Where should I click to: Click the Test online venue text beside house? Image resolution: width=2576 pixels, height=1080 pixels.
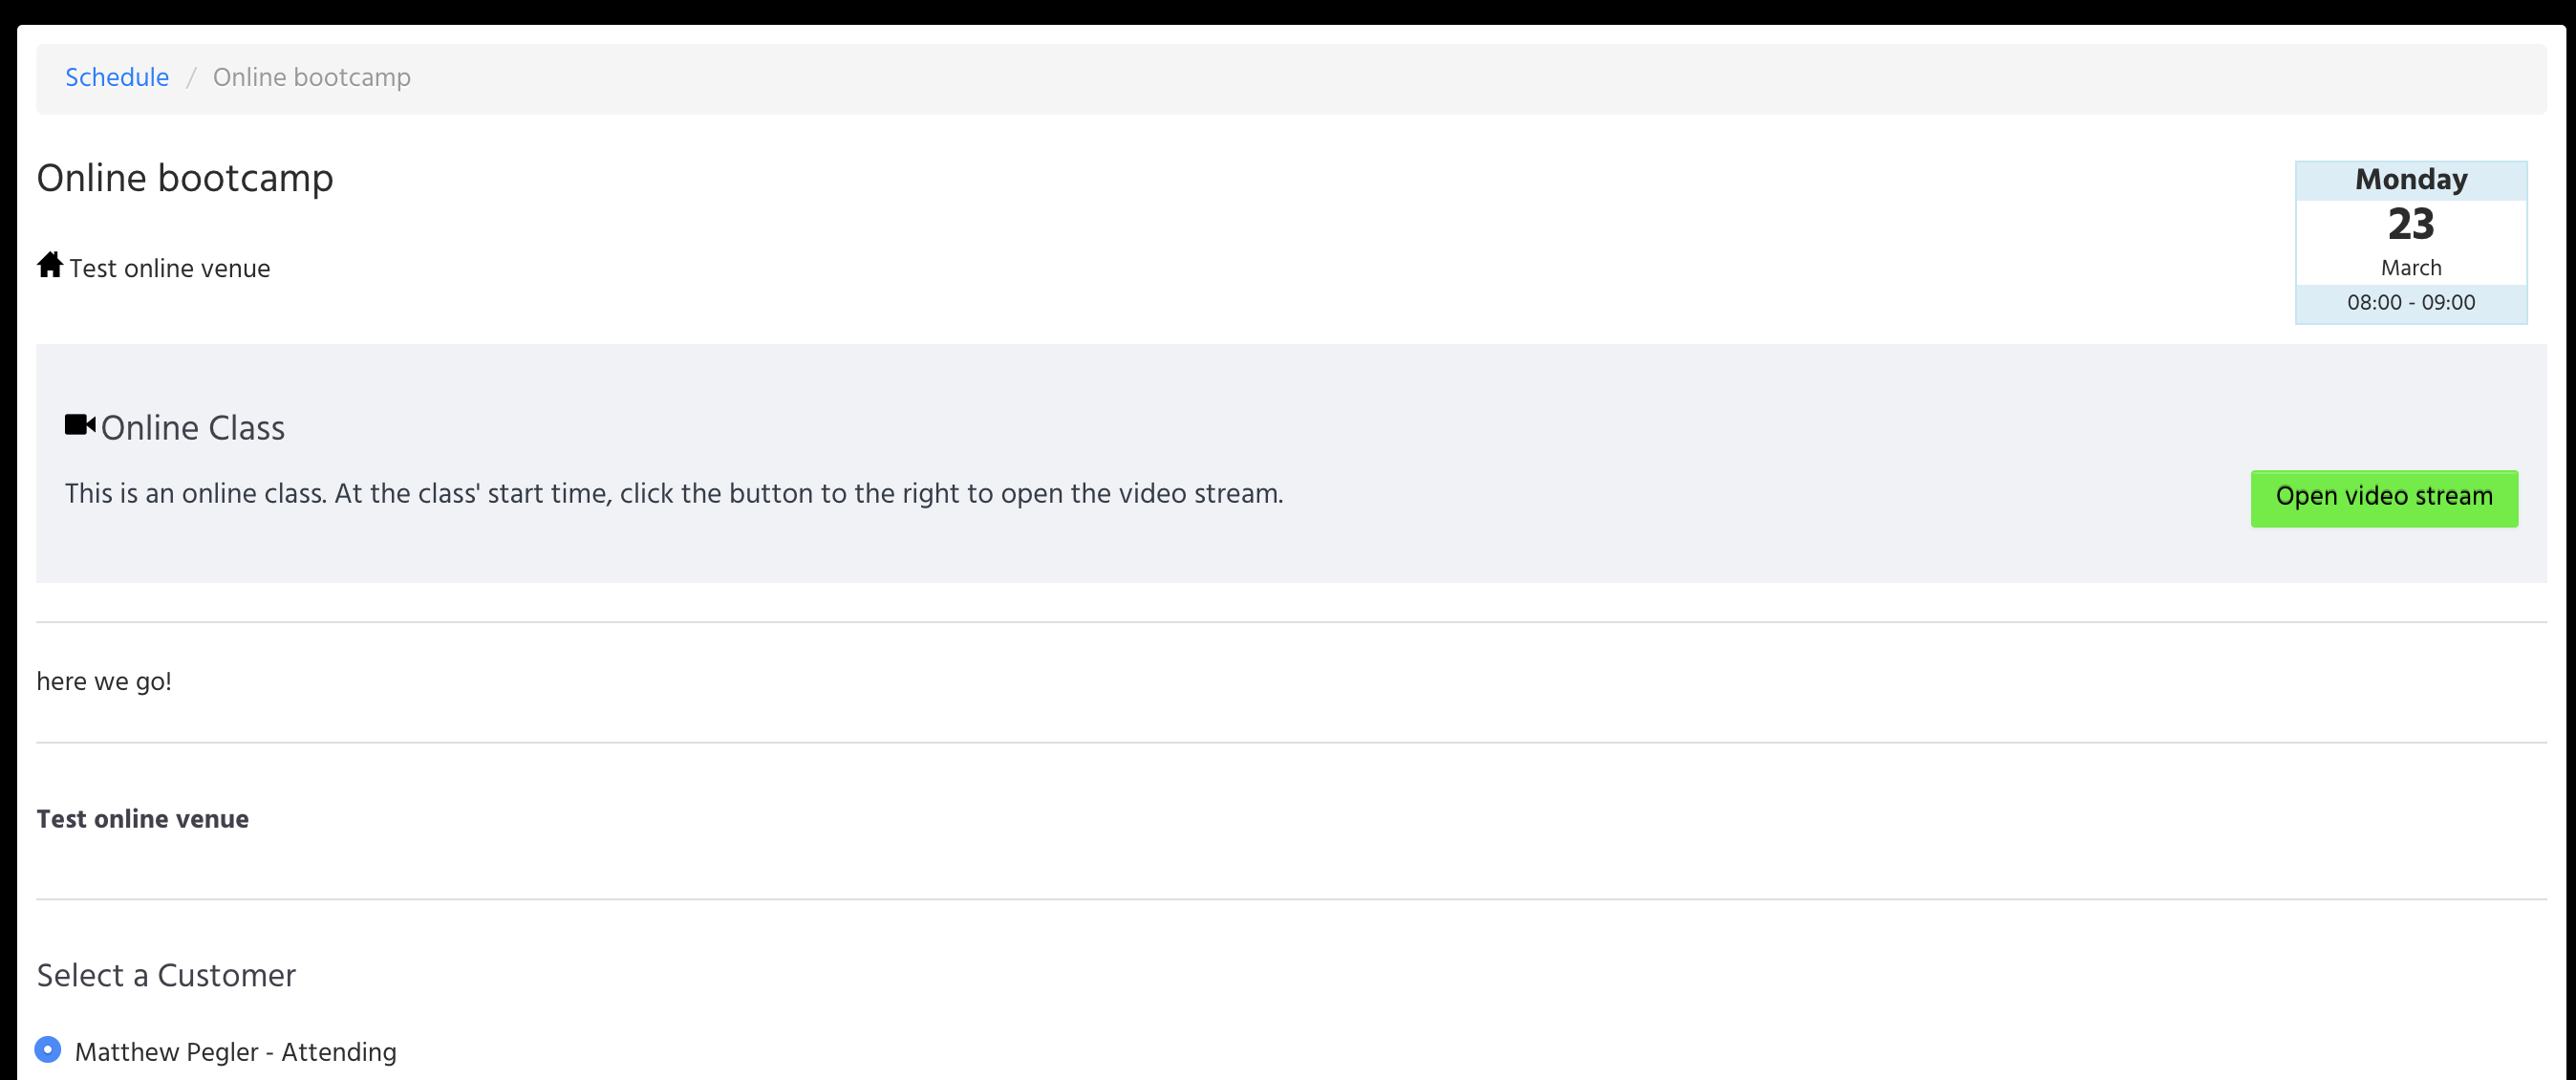[x=170, y=269]
